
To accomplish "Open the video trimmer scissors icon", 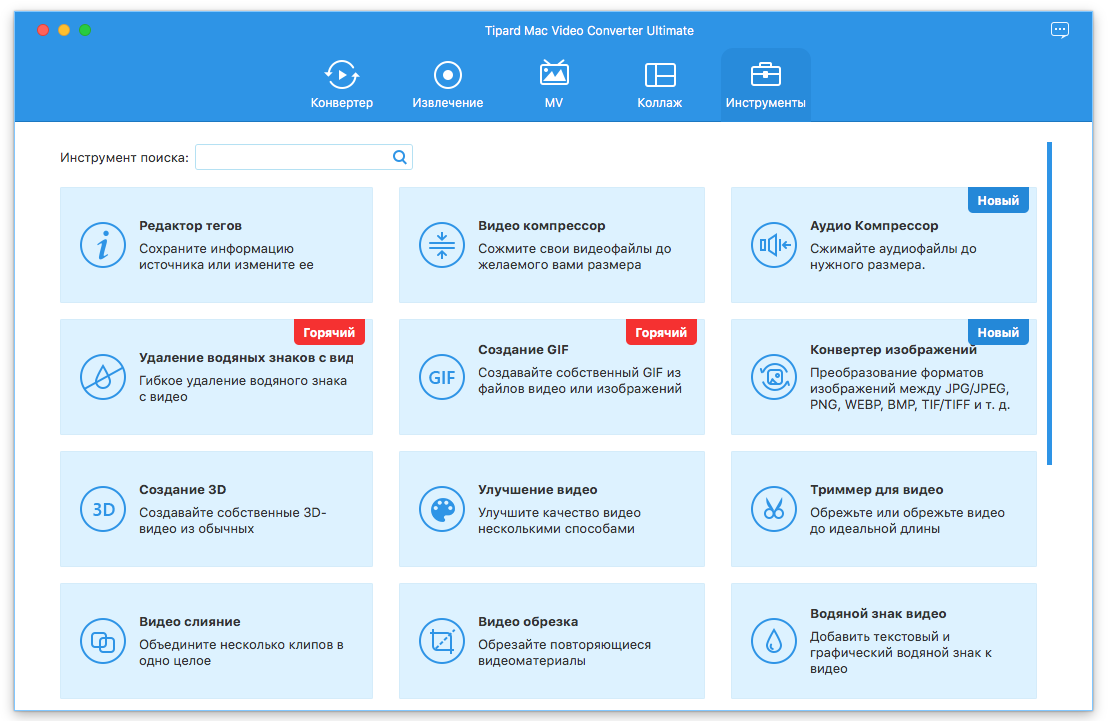I will click(773, 509).
